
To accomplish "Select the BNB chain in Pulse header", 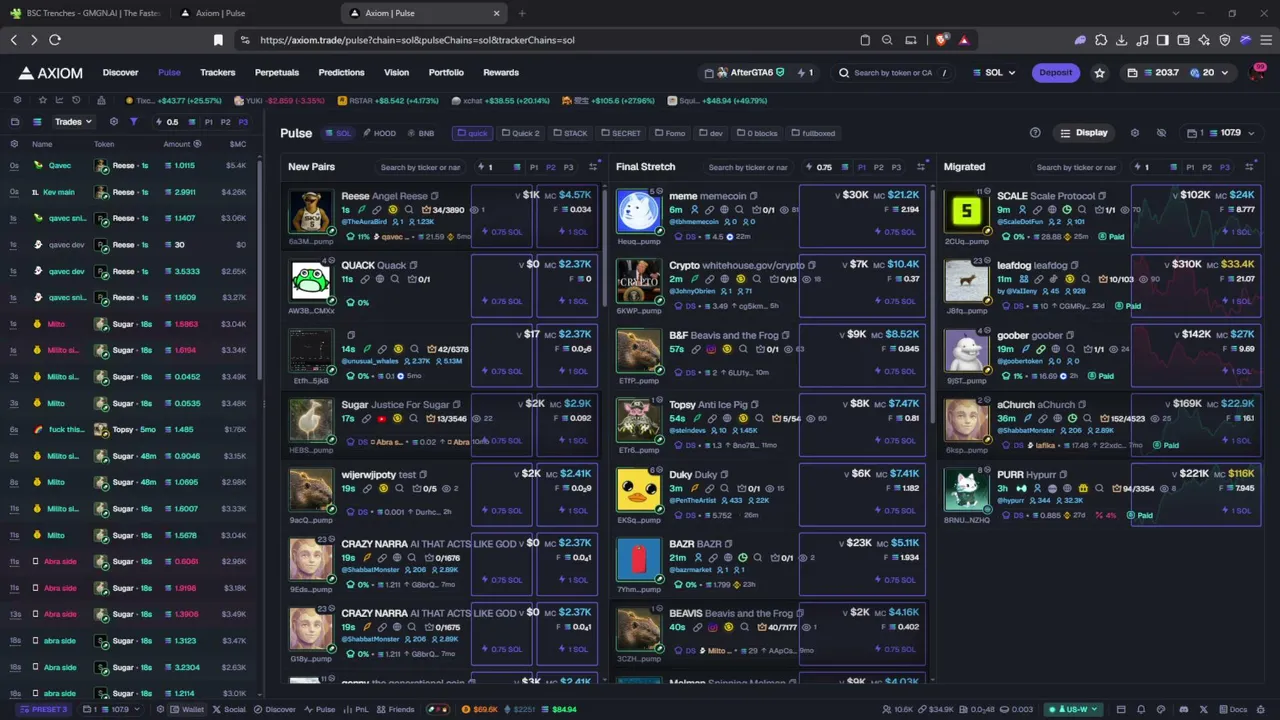I will pyautogui.click(x=420, y=133).
